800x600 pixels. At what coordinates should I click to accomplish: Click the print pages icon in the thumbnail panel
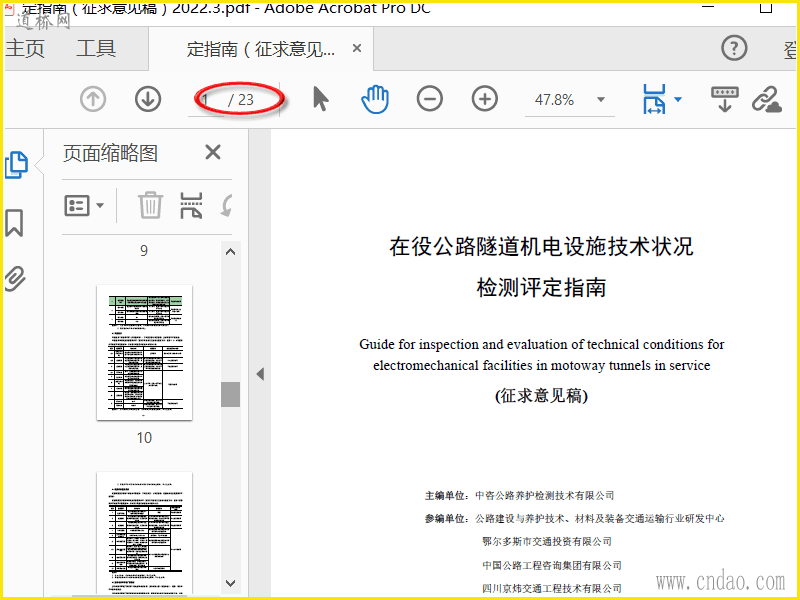point(191,206)
